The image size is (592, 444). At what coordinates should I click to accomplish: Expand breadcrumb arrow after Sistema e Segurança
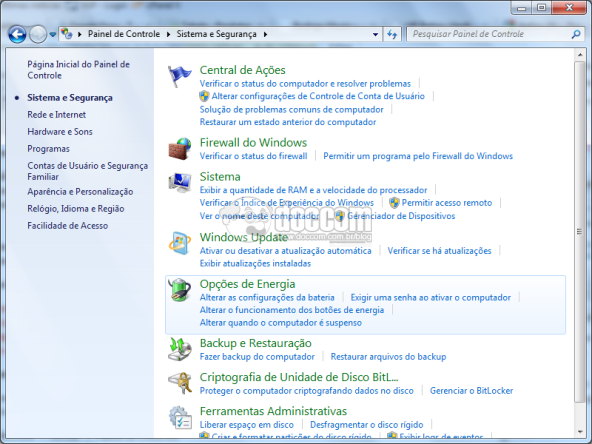[265, 34]
